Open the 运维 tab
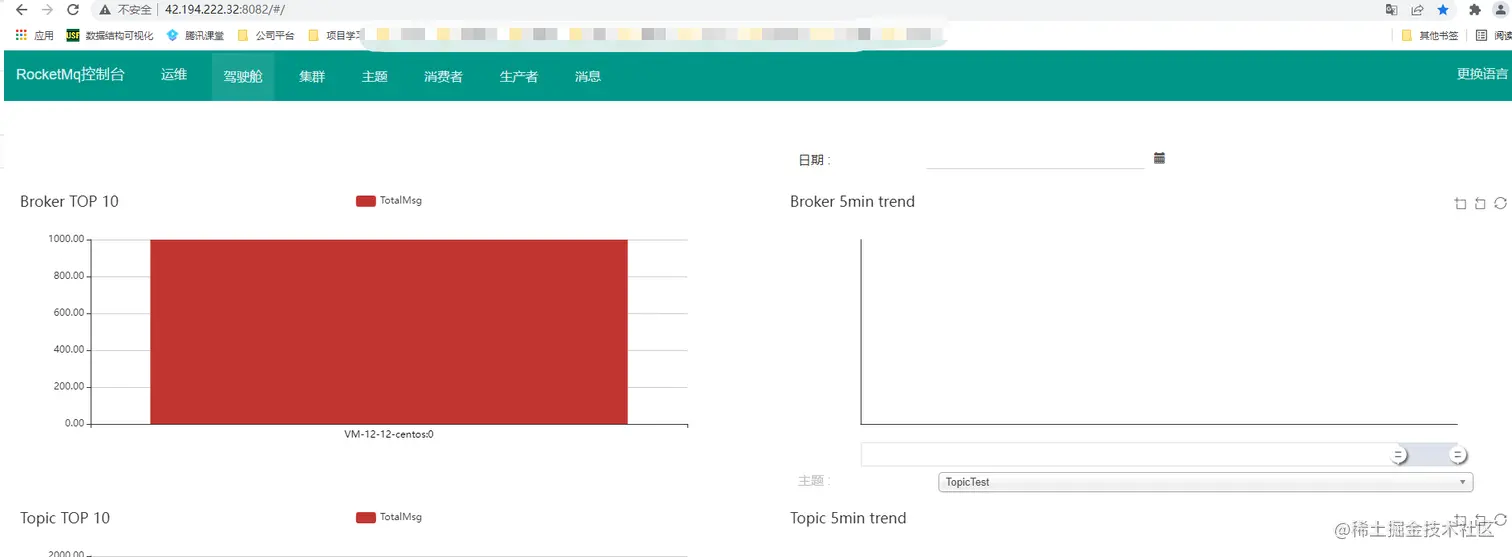The height and width of the screenshot is (557, 1512). point(174,75)
